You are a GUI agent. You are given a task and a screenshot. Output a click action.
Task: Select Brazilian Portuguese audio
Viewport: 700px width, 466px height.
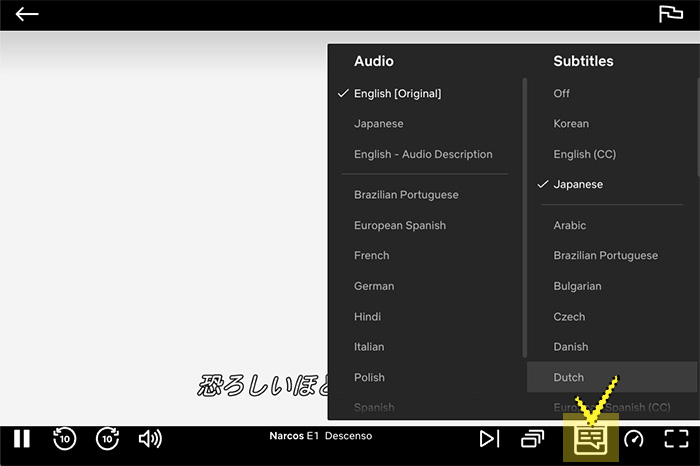click(406, 195)
